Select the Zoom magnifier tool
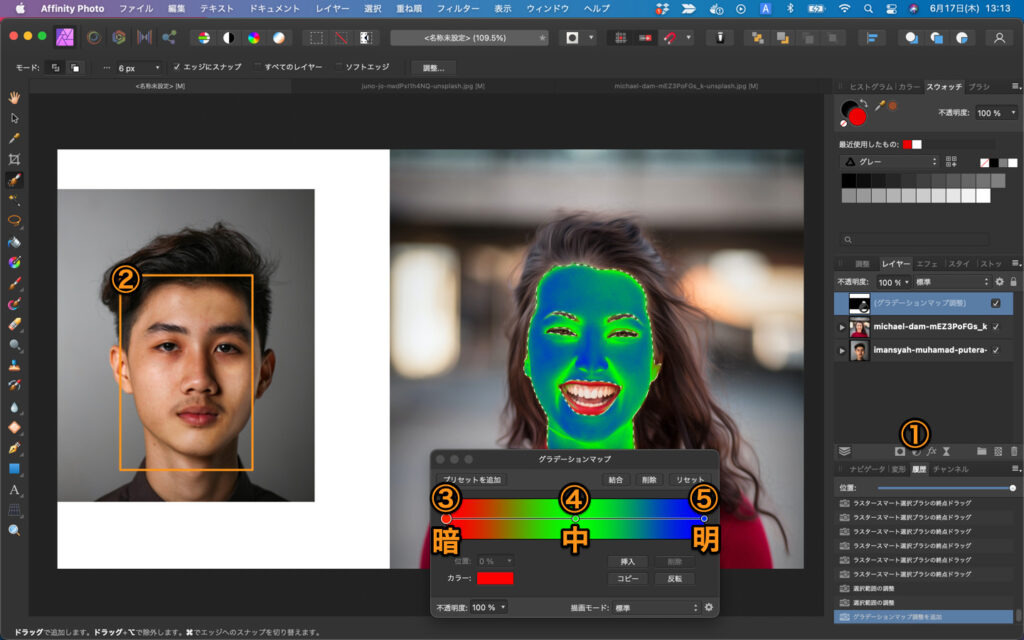 tap(14, 530)
